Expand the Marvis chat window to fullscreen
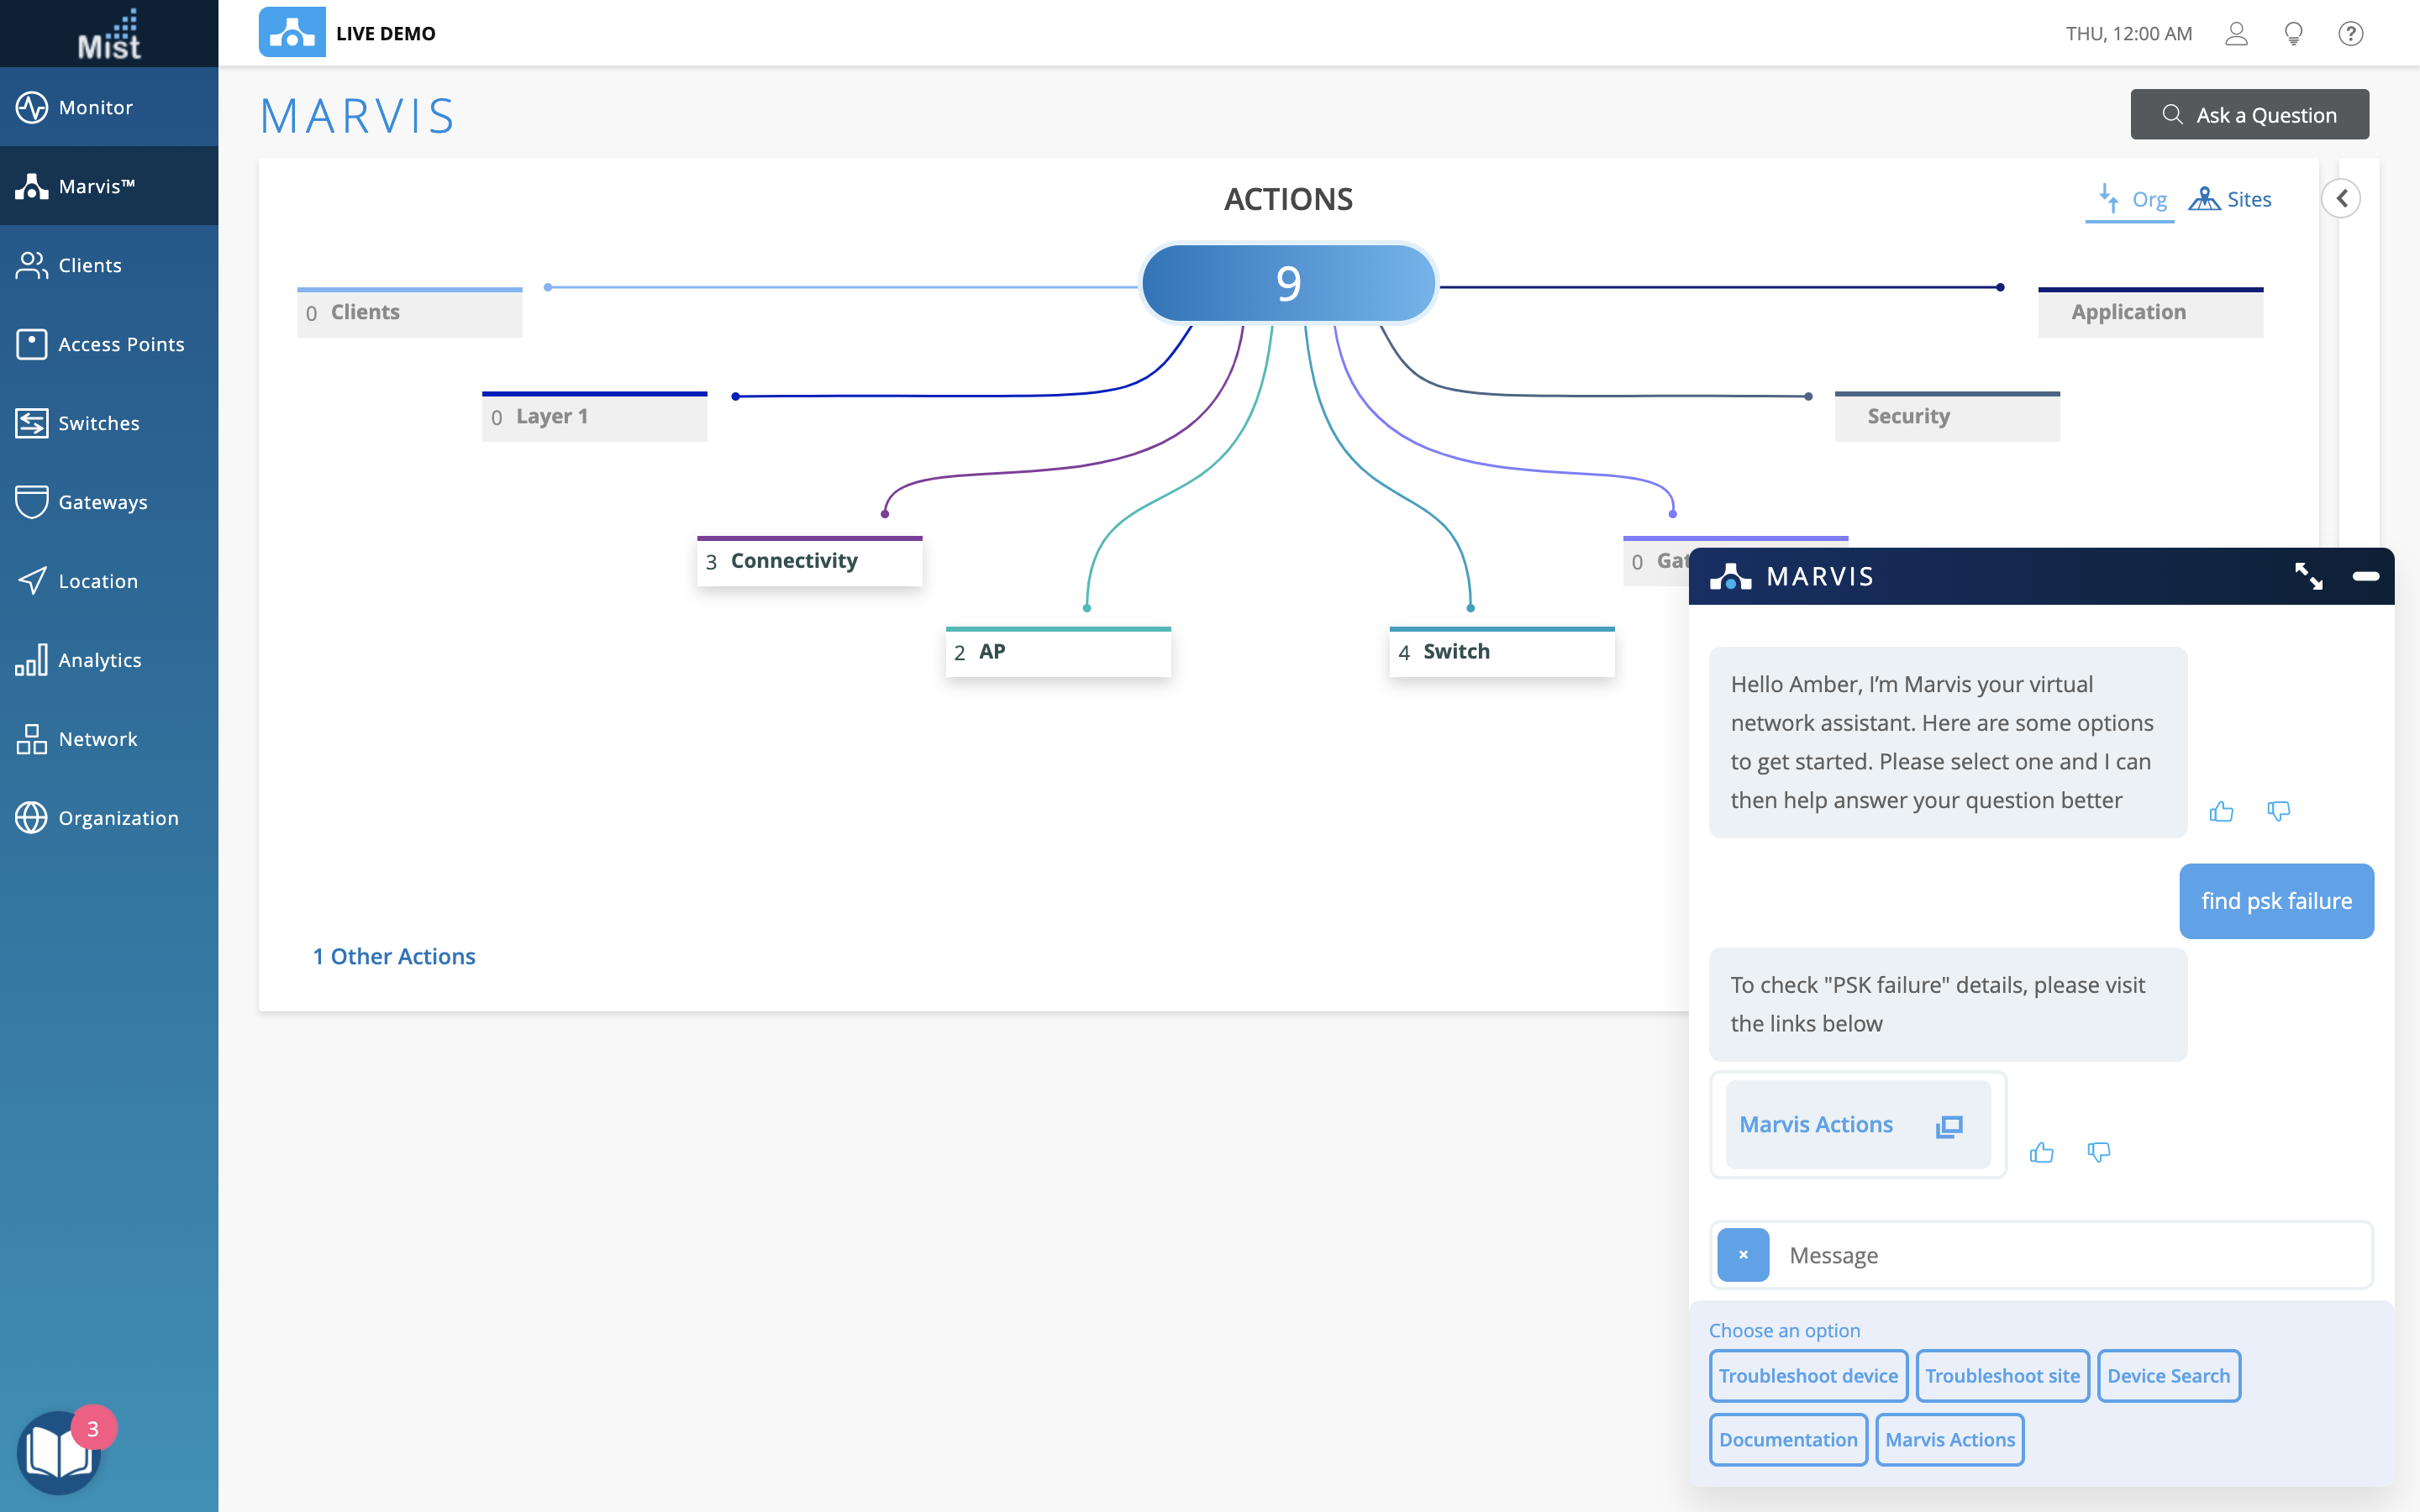The height and width of the screenshot is (1512, 2420). 2308,576
